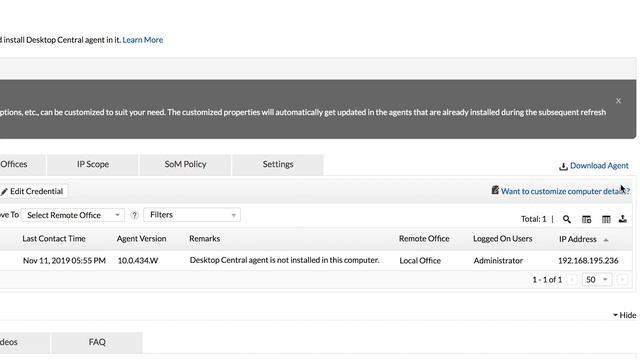Switch to the IP Scope tab
This screenshot has width=640, height=360.
click(93, 164)
